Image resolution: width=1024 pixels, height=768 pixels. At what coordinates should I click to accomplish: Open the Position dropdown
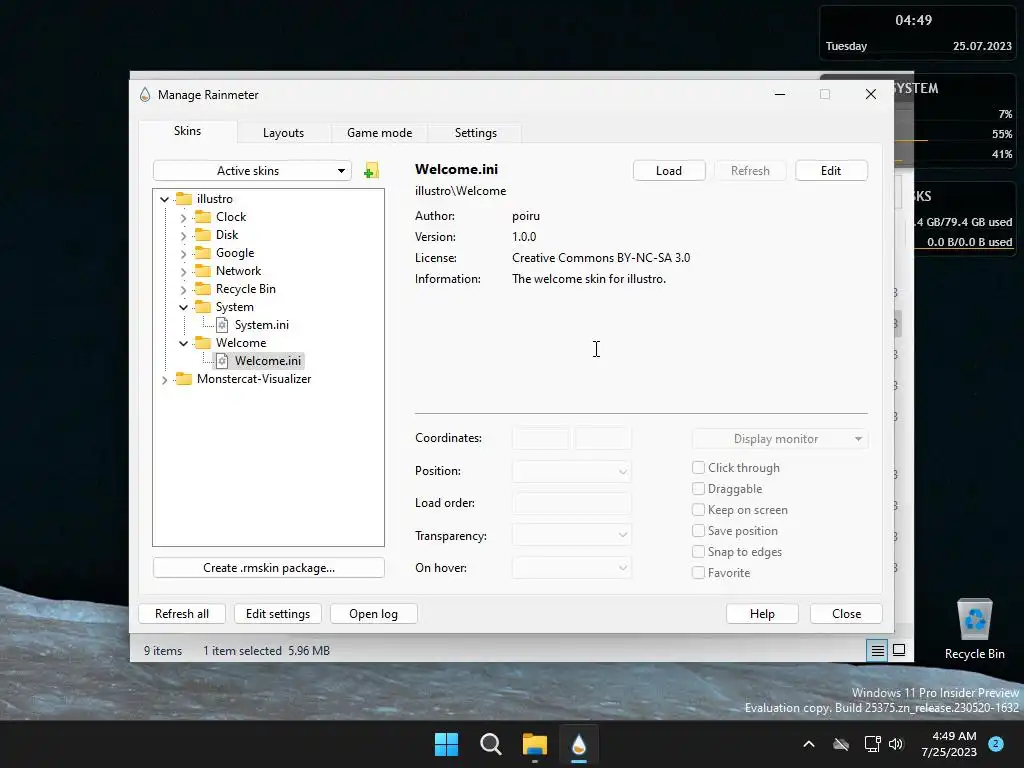pyautogui.click(x=571, y=471)
